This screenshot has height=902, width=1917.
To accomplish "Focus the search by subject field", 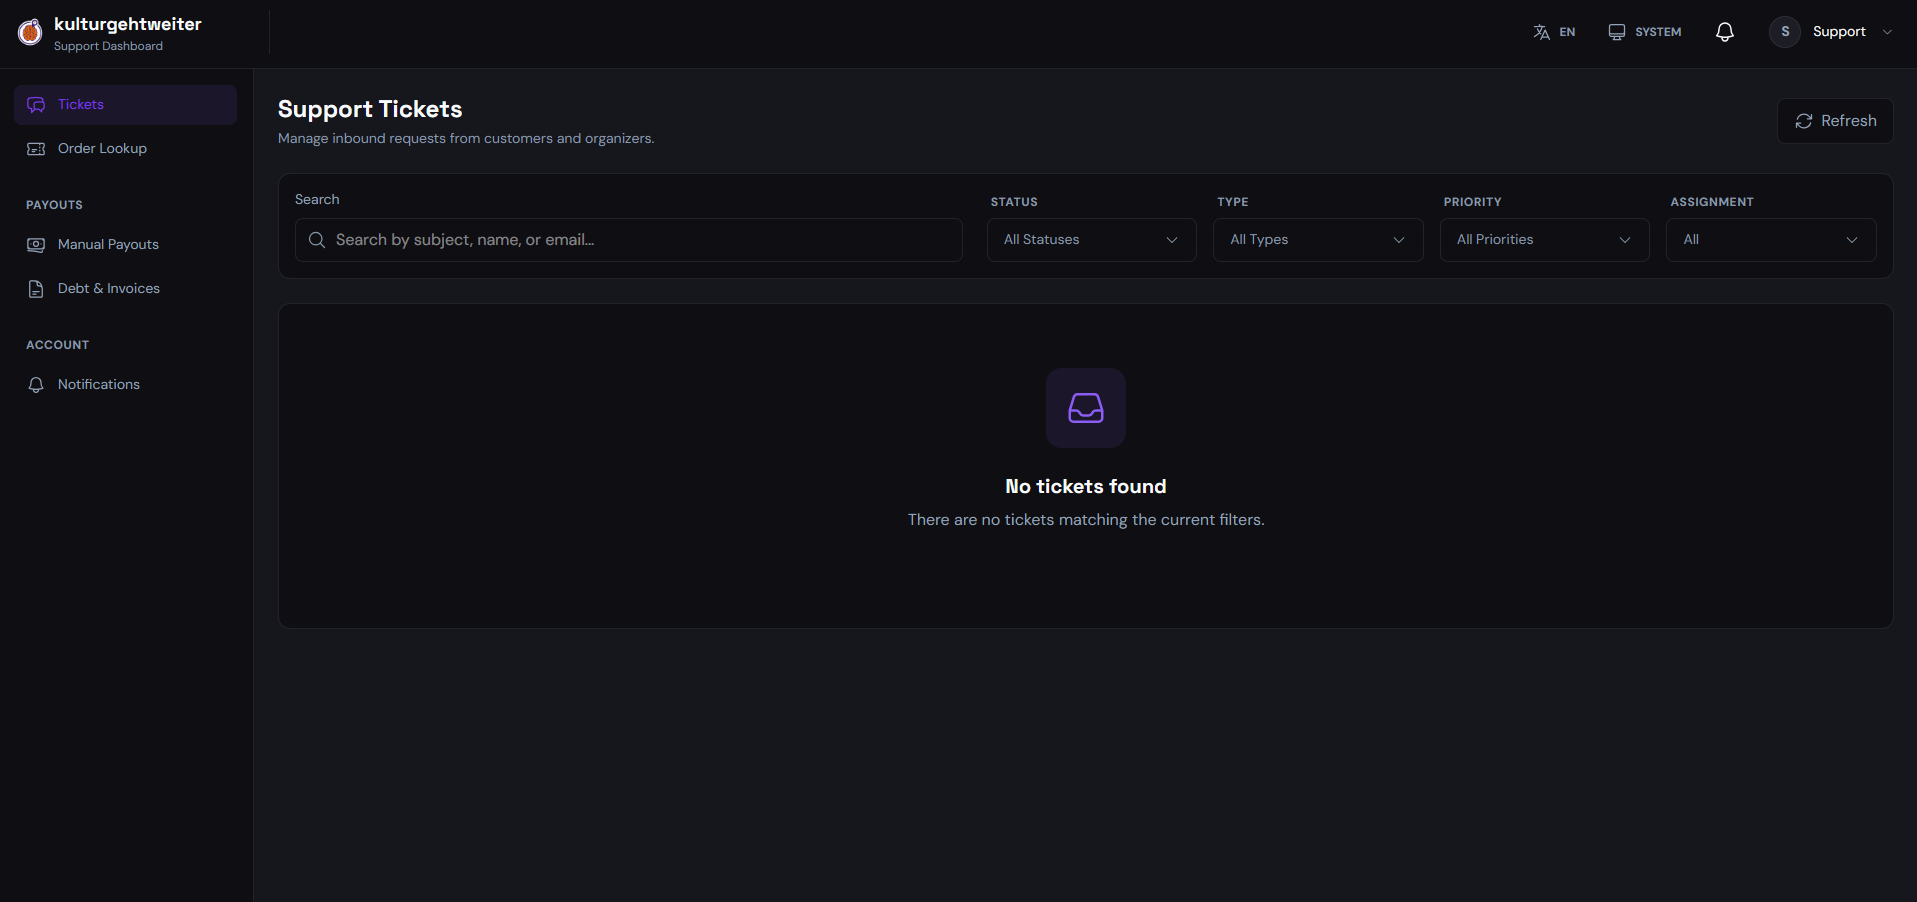I will click(x=628, y=240).
